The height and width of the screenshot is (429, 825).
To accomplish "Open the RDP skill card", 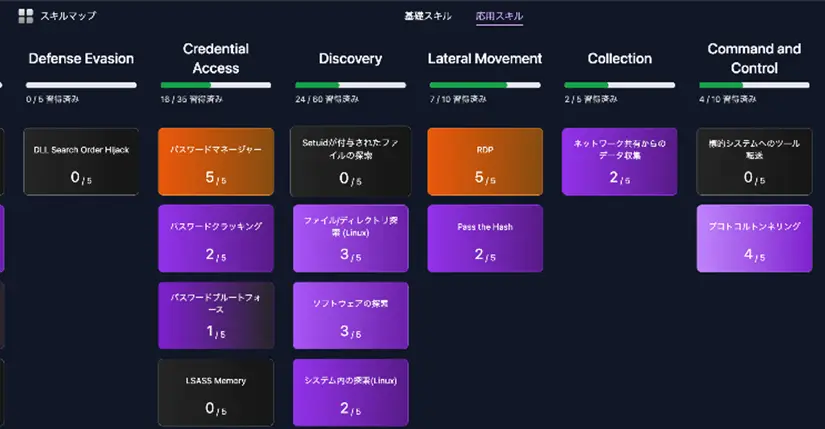I will click(485, 162).
